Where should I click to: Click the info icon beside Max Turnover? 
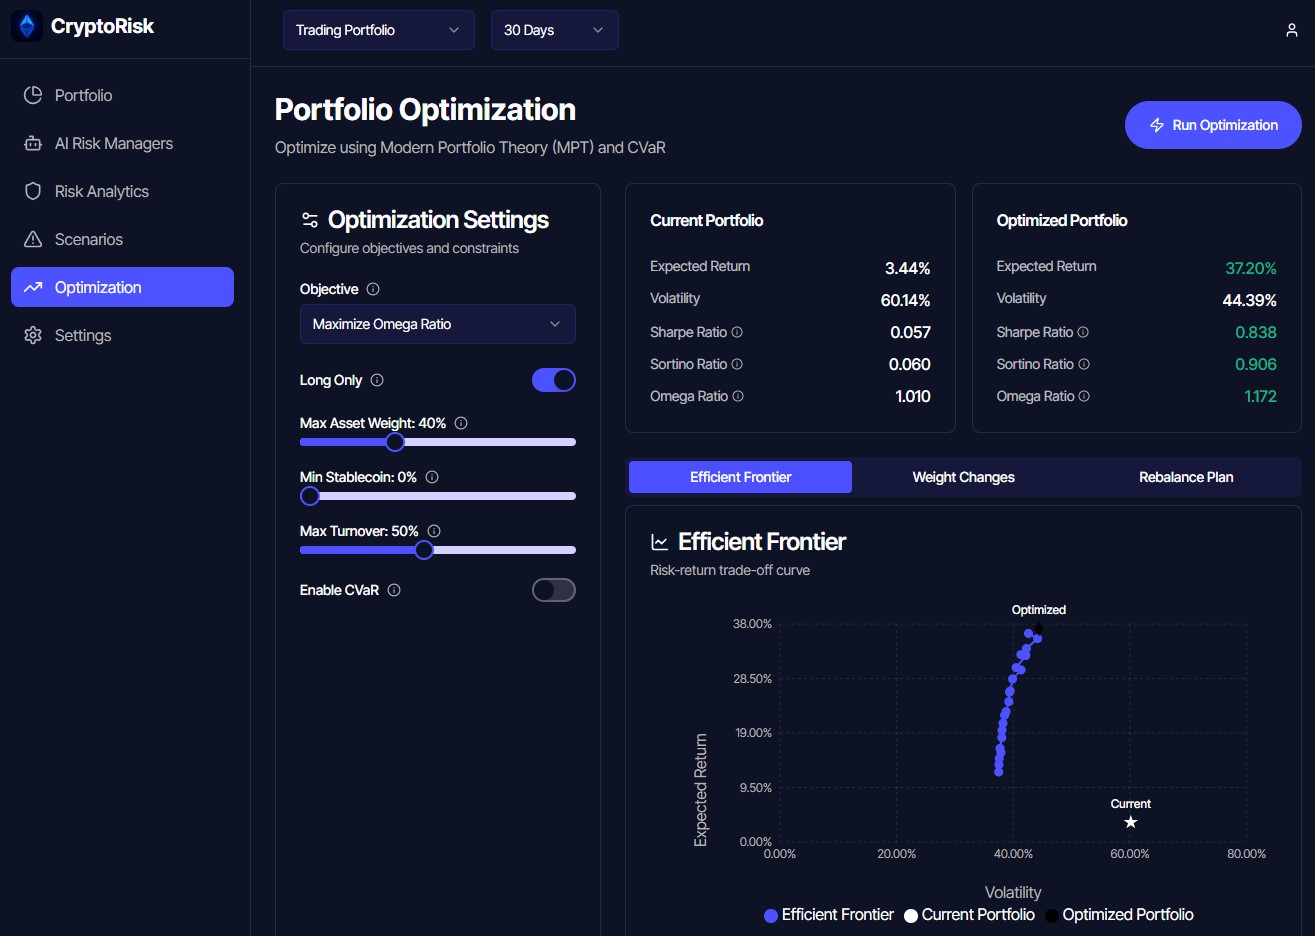pyautogui.click(x=434, y=531)
